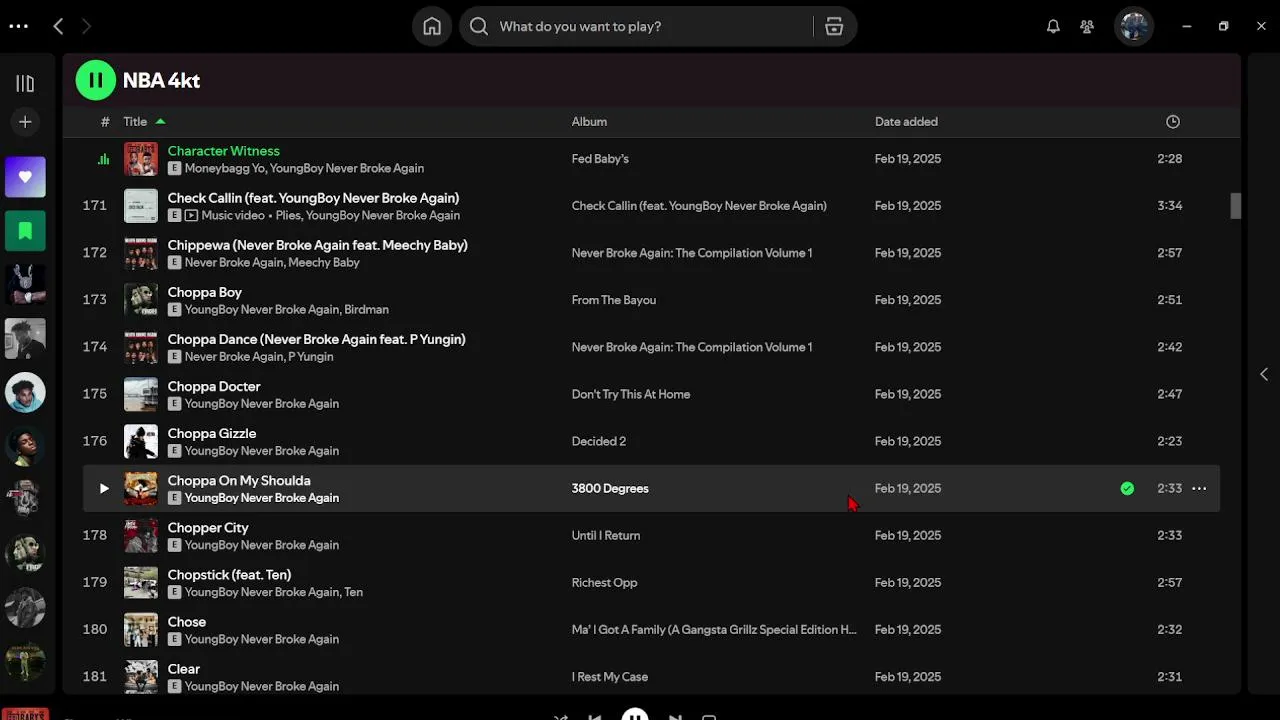Image resolution: width=1280 pixels, height=720 pixels.
Task: Toggle saved checkmark on Choppa On My Shoulda
Action: (1127, 489)
